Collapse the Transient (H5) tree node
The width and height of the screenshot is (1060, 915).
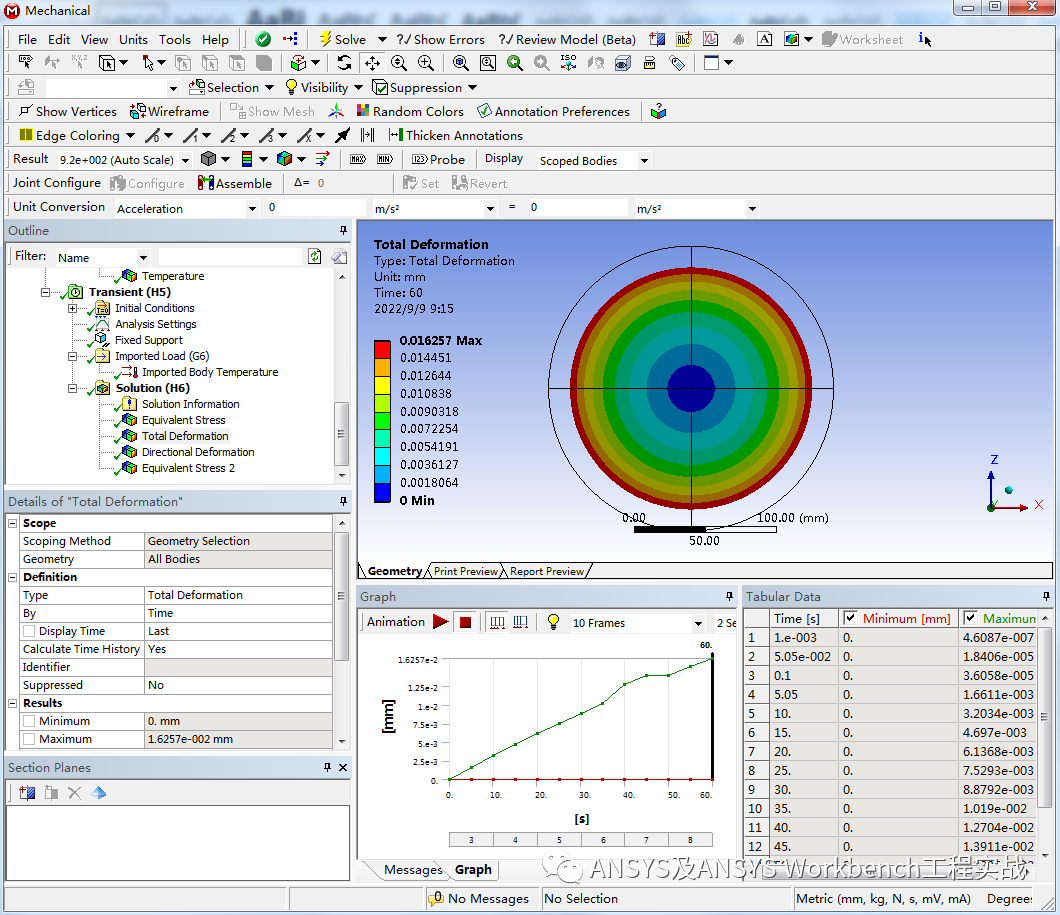click(45, 292)
